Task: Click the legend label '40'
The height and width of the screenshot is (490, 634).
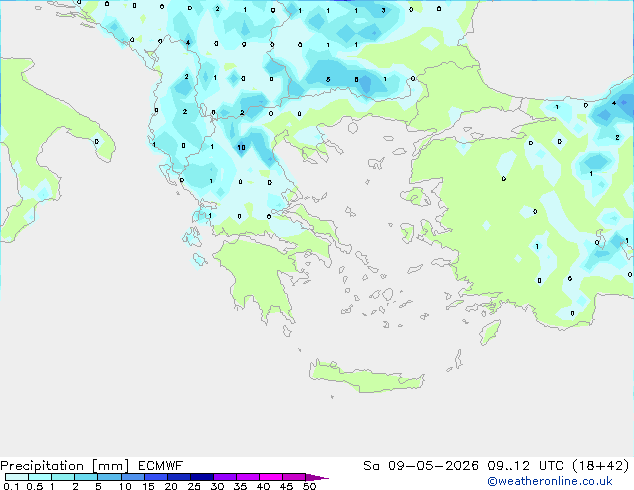Action: 263,486
